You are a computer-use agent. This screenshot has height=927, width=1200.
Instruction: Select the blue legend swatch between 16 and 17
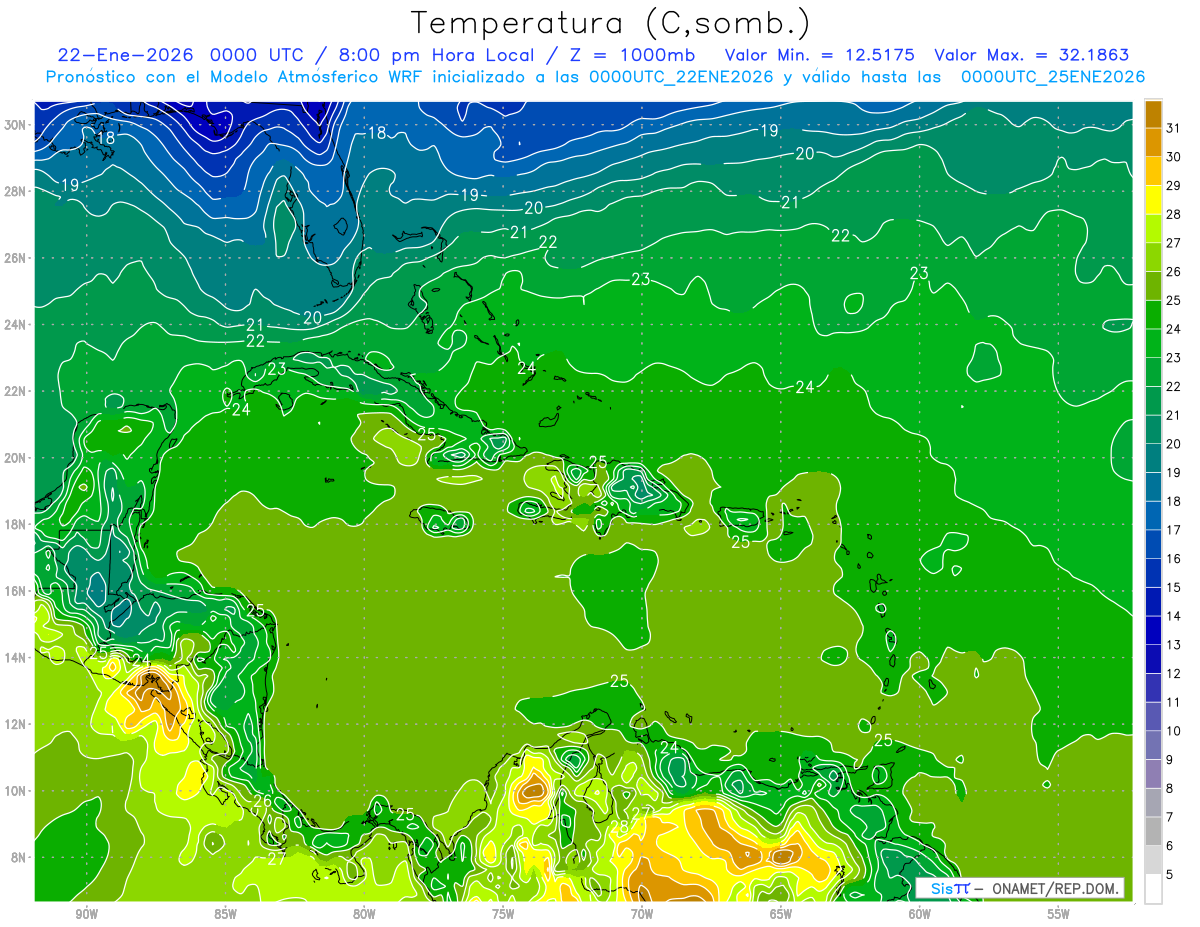[x=1153, y=545]
